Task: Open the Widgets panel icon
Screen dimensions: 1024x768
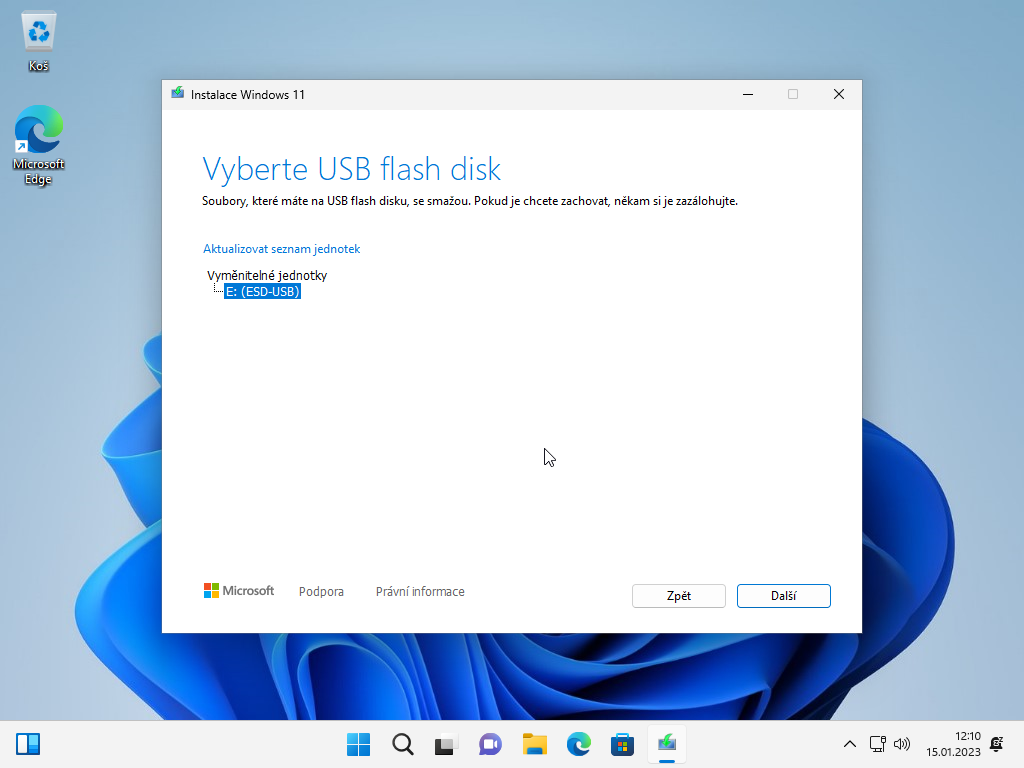Action: (28, 744)
